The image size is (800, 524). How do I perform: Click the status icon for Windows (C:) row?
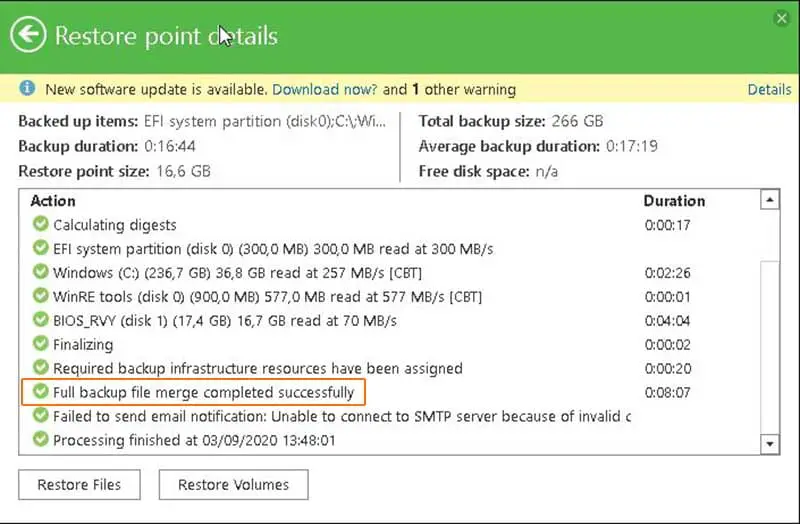tap(40, 271)
